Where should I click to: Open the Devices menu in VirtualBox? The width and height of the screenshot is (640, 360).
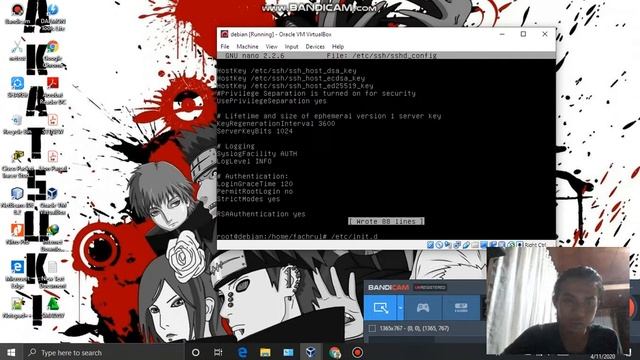point(315,47)
